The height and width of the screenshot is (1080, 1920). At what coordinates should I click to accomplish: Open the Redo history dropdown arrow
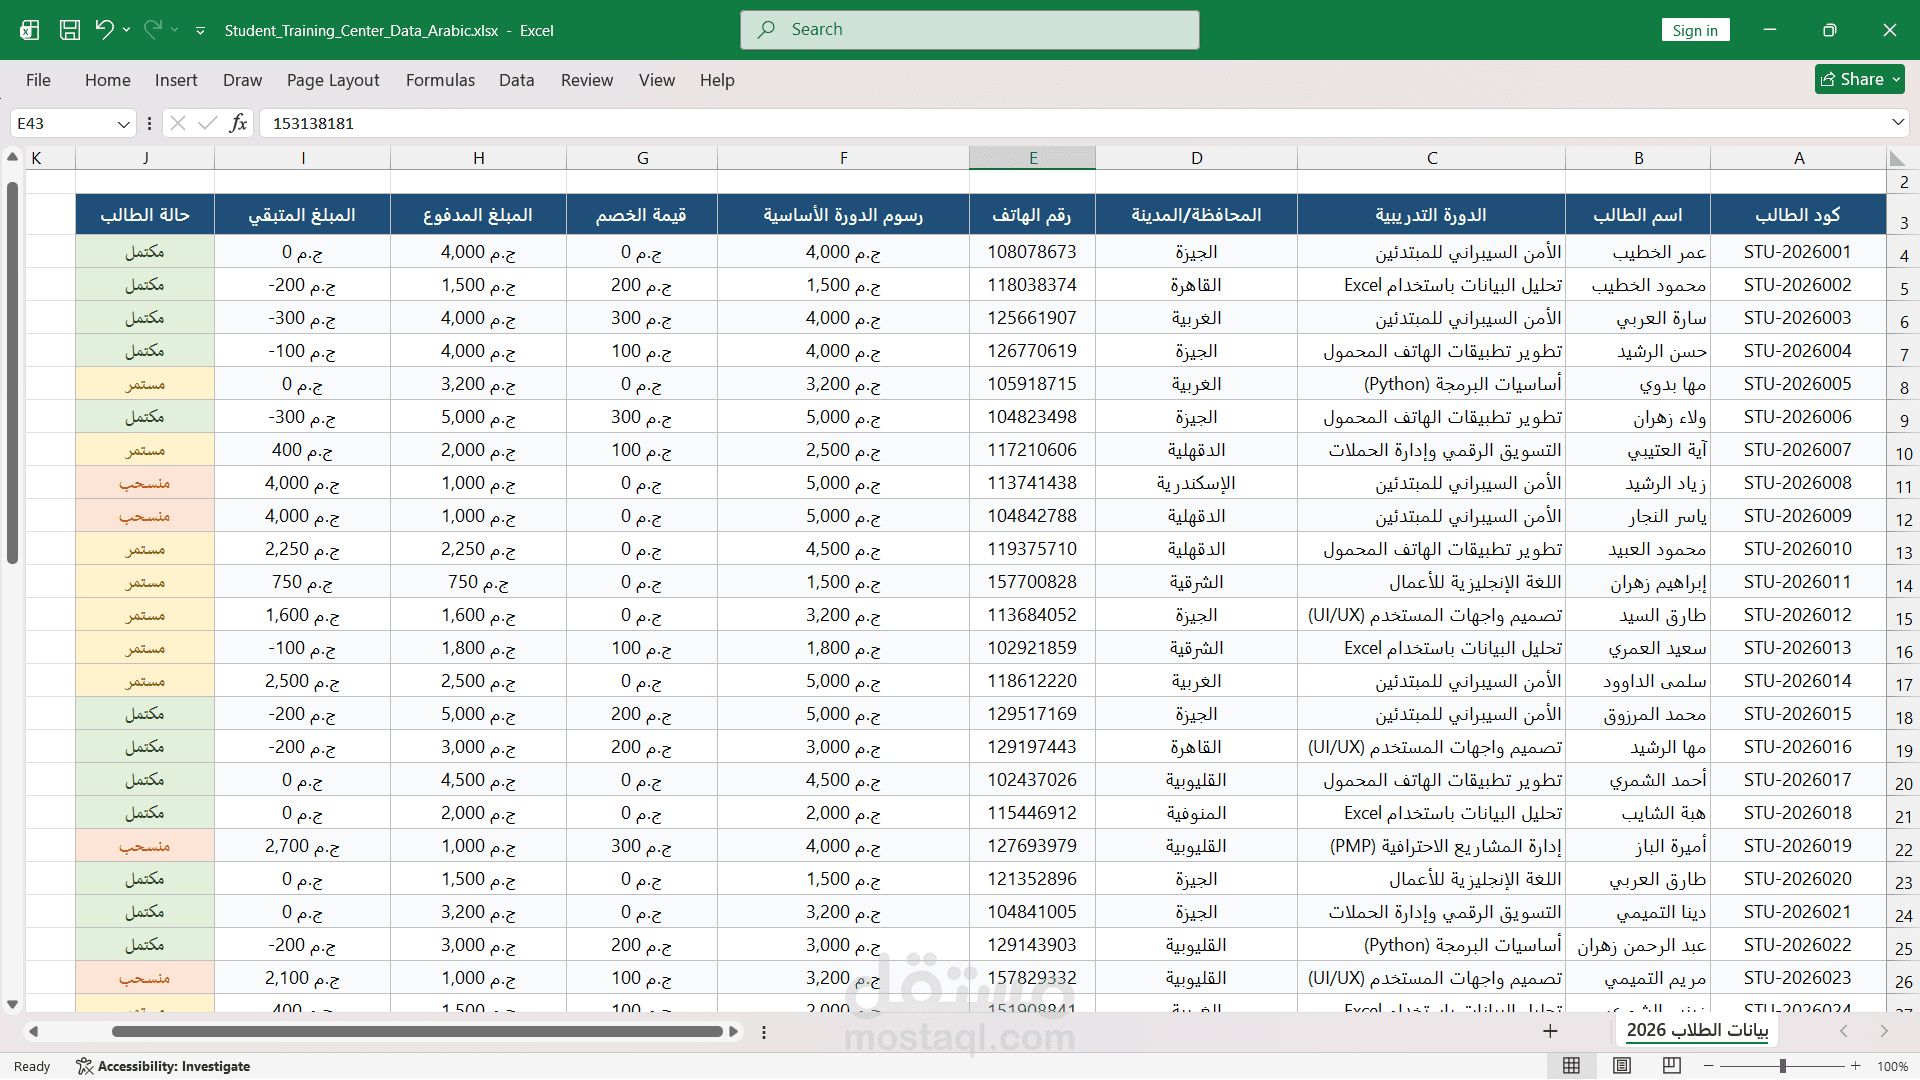[x=175, y=30]
